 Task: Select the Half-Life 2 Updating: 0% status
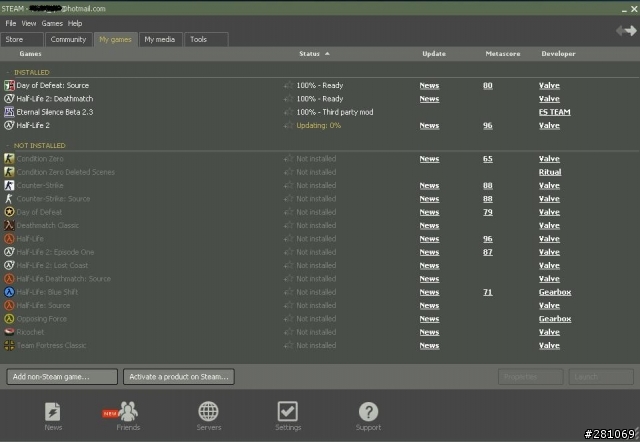pyautogui.click(x=319, y=125)
